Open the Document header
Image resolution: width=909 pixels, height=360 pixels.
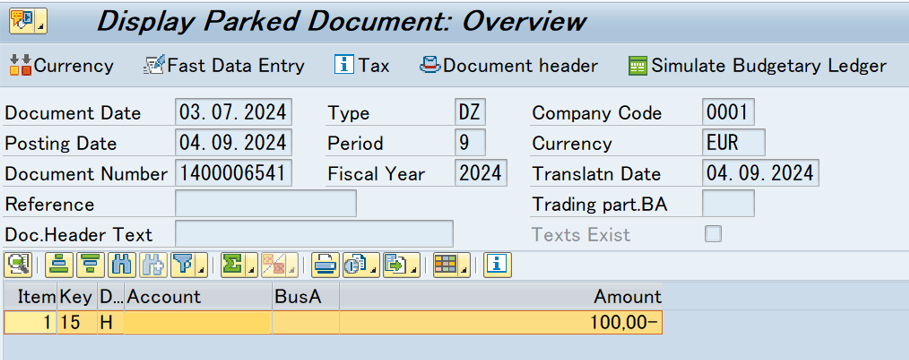(x=508, y=66)
